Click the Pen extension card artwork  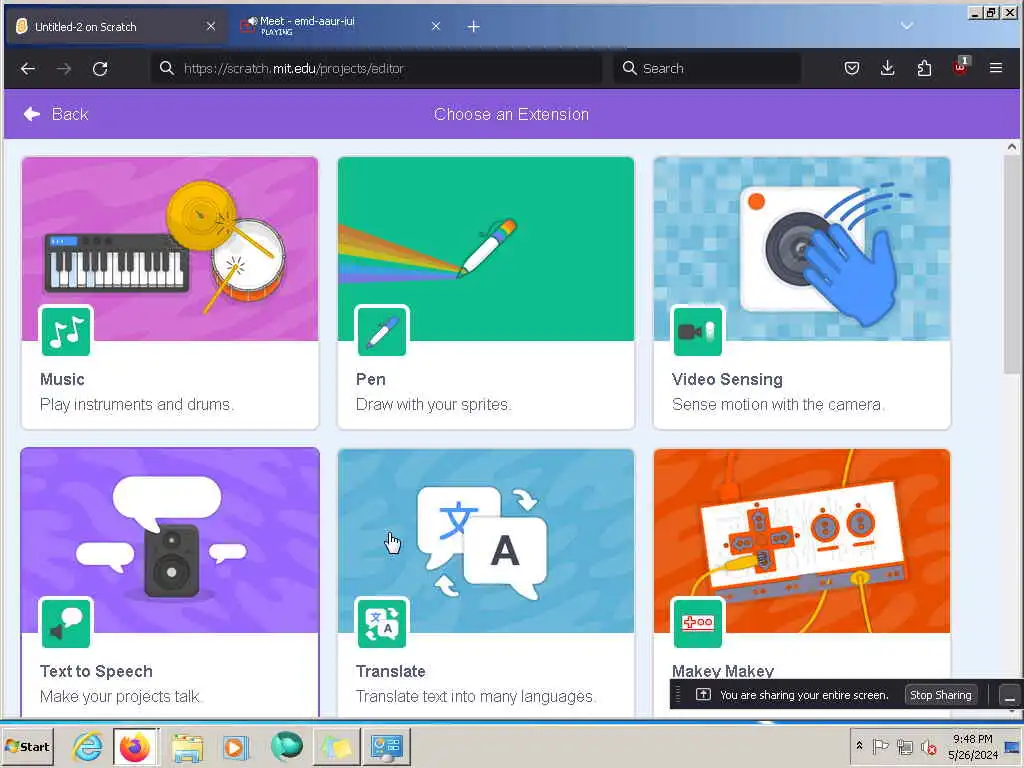(486, 249)
